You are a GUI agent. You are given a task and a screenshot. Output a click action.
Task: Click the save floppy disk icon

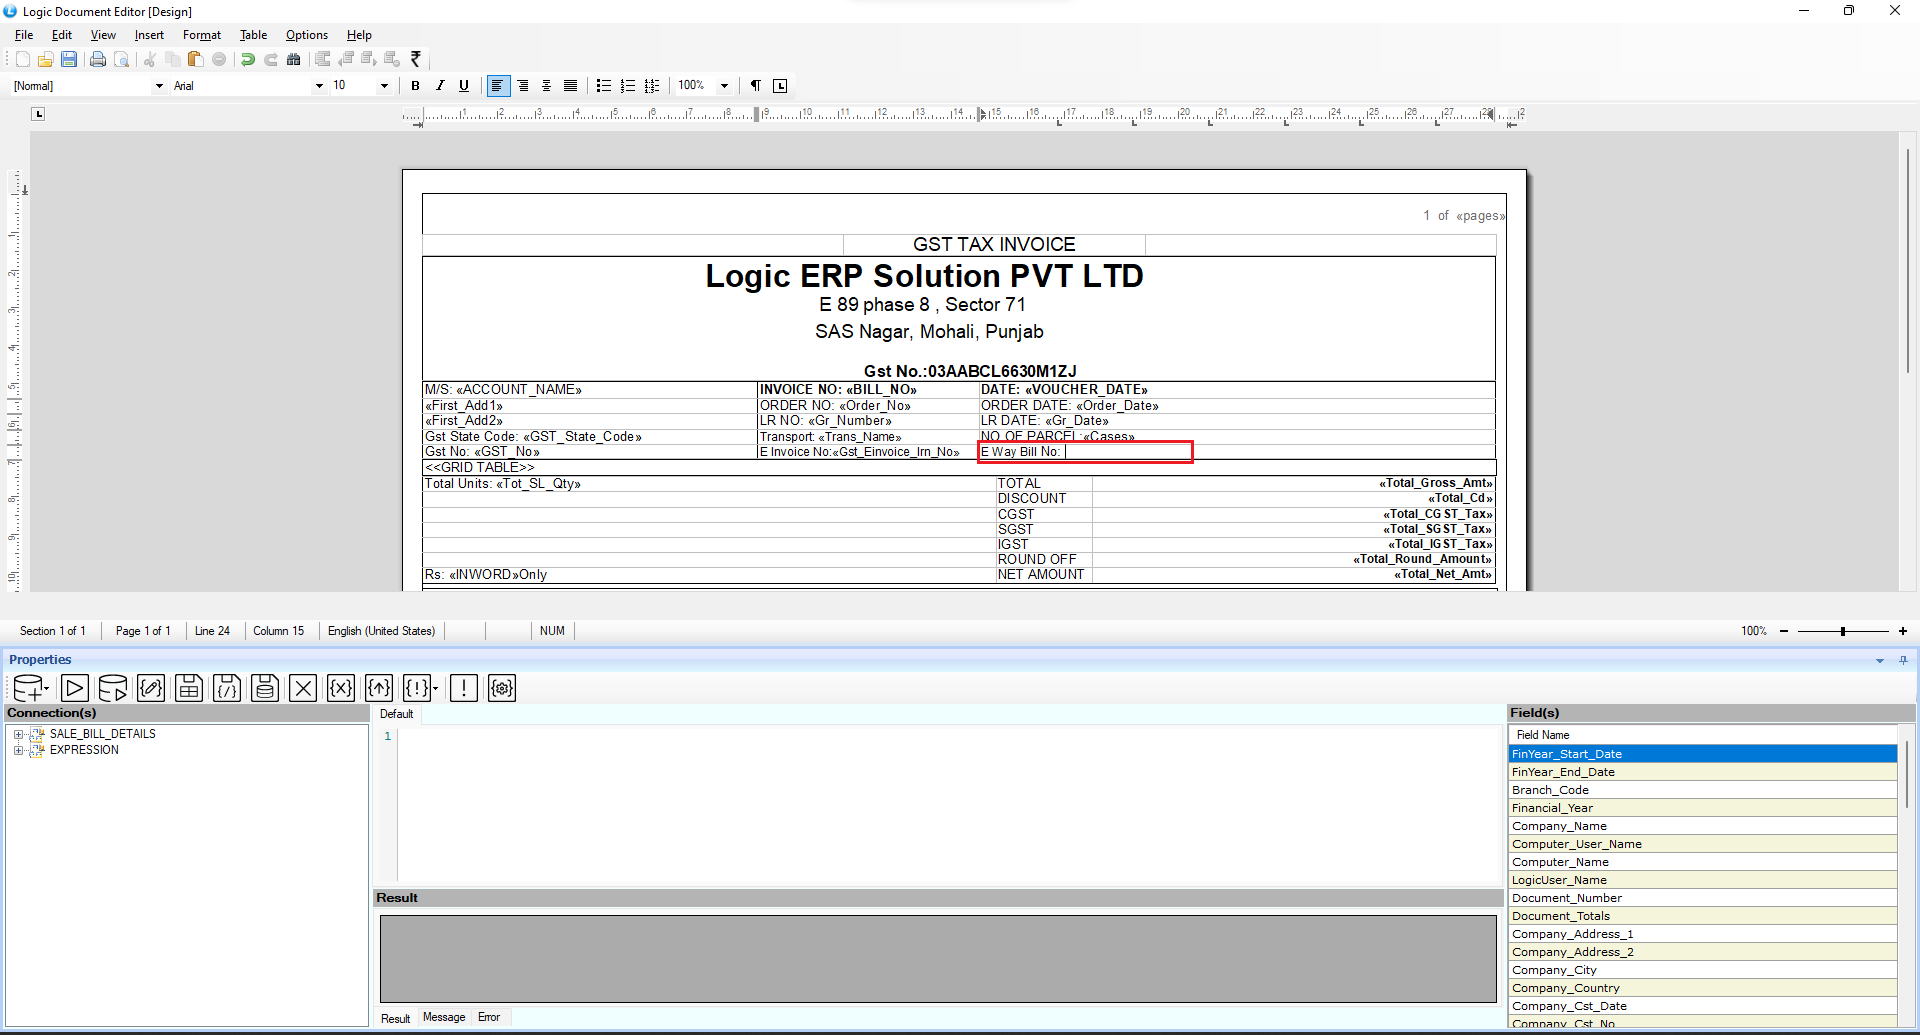tap(69, 60)
